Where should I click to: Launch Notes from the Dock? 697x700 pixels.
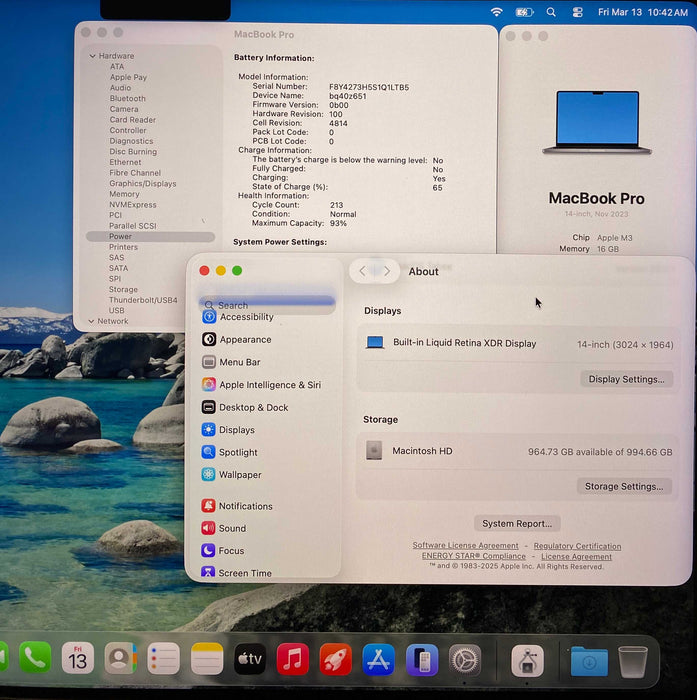(207, 658)
